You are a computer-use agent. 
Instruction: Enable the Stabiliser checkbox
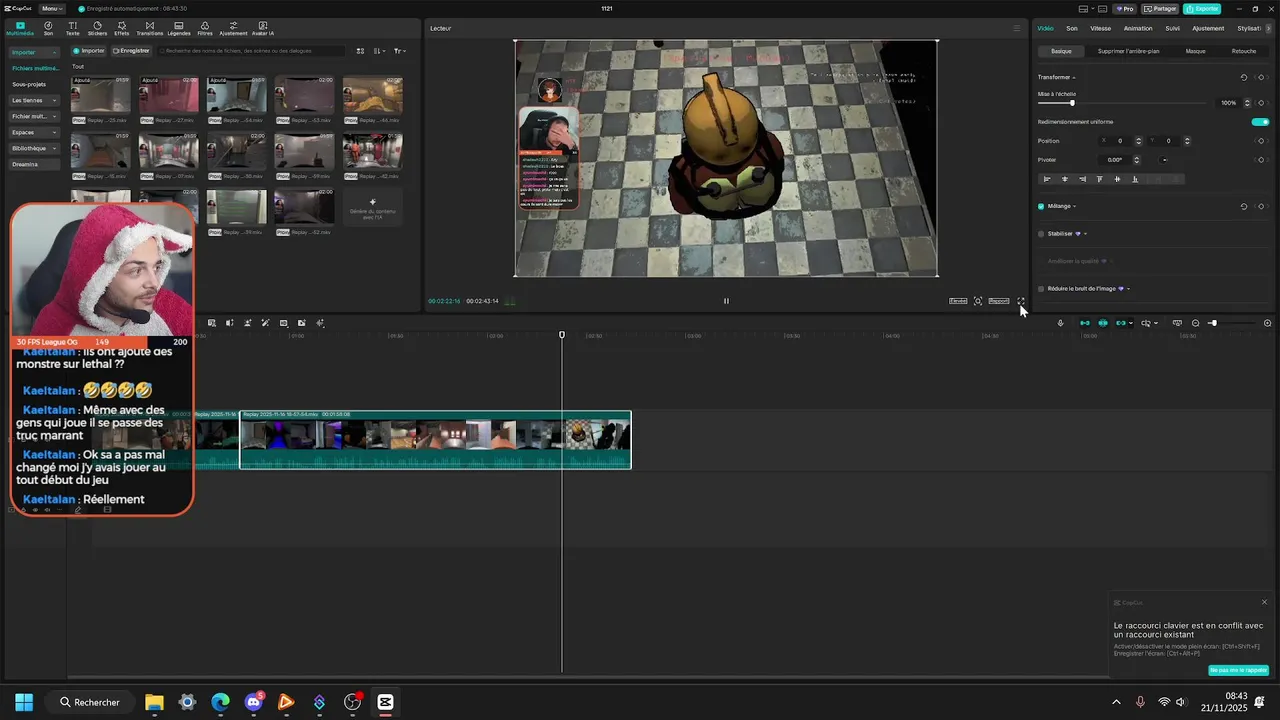coord(1041,234)
